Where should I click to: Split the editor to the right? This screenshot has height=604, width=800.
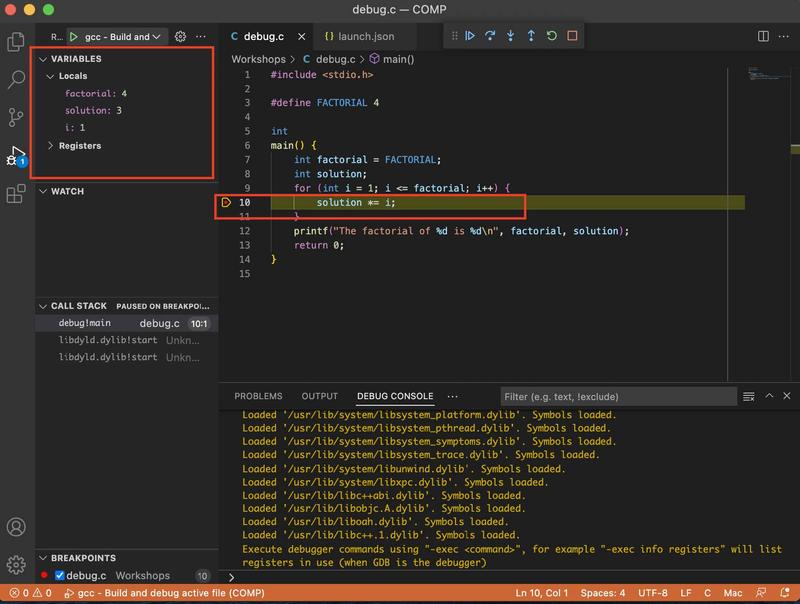(763, 36)
